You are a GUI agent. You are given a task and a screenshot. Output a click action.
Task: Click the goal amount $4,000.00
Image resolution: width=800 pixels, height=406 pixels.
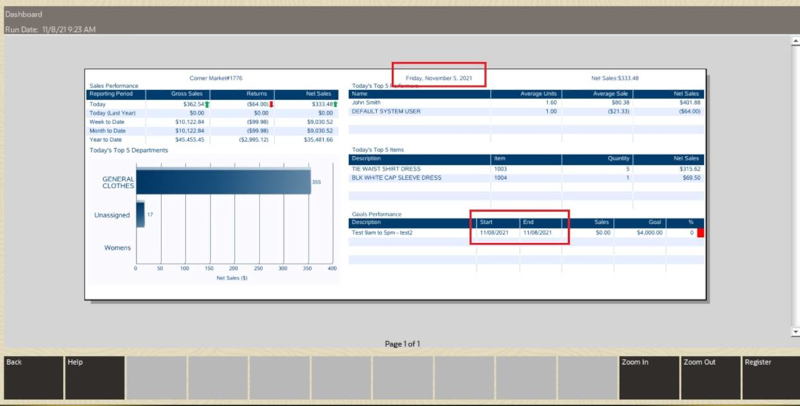click(649, 233)
